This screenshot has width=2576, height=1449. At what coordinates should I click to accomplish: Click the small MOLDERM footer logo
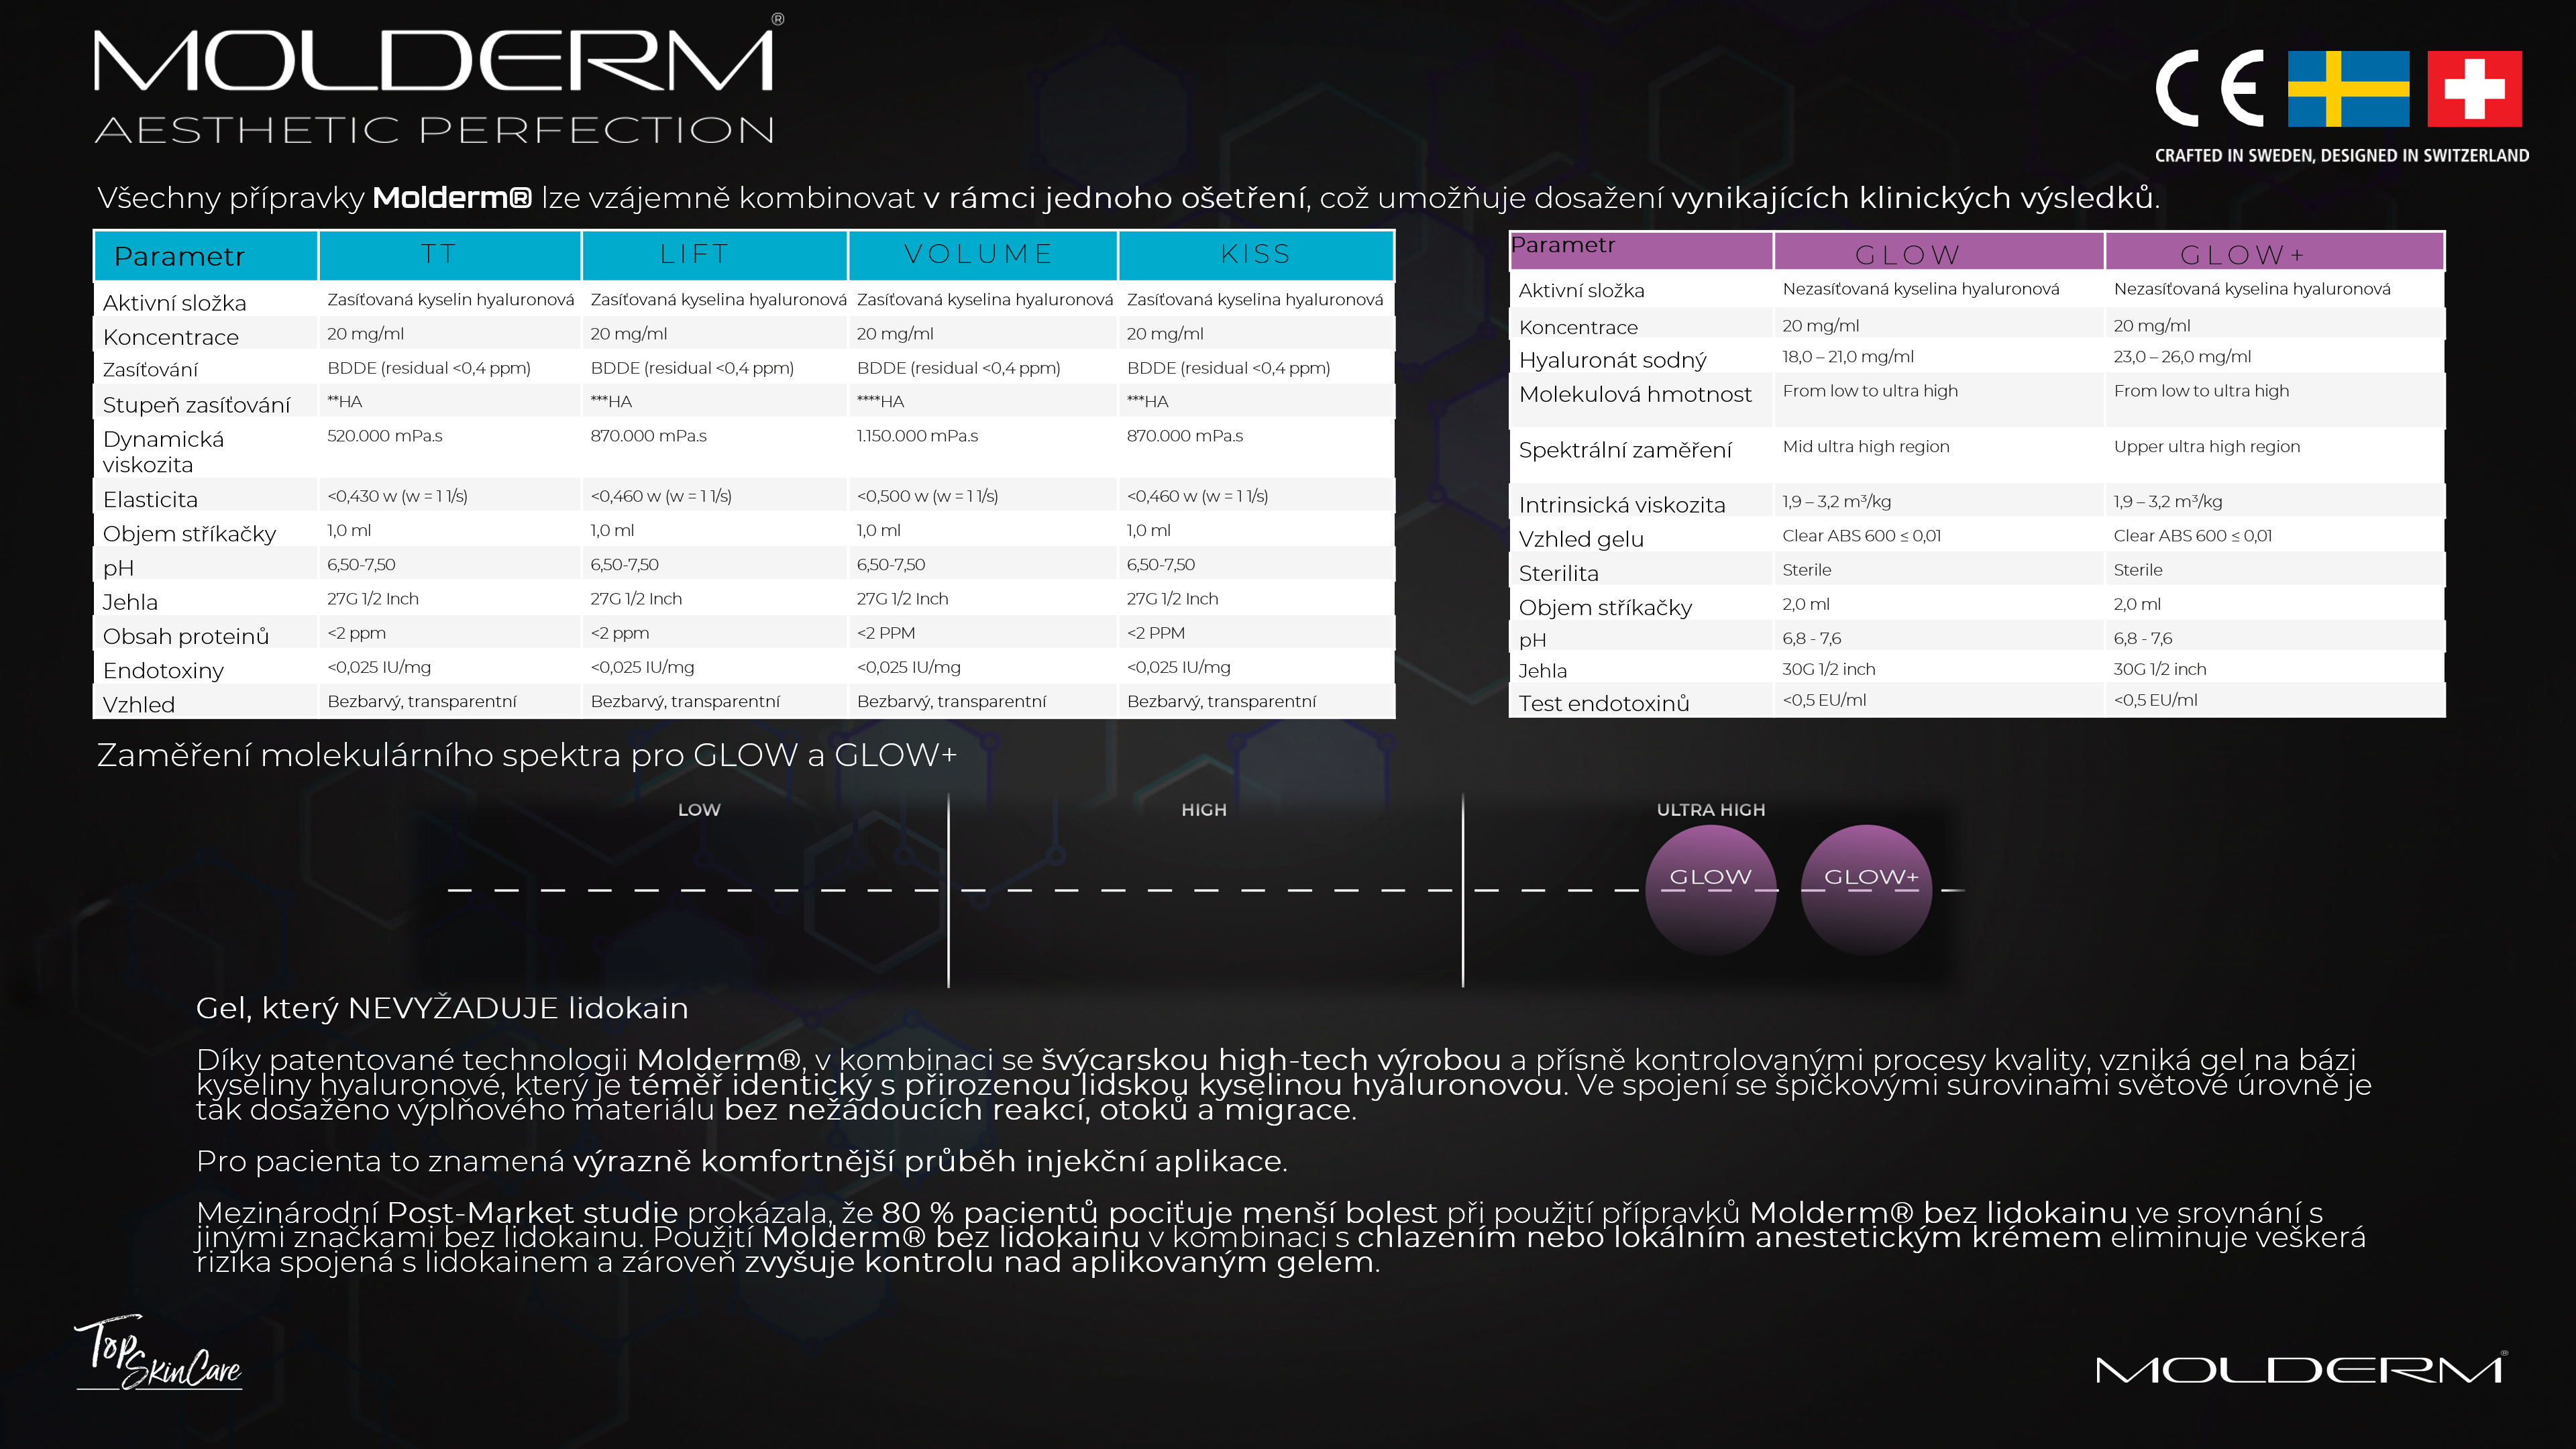pos(2299,1369)
